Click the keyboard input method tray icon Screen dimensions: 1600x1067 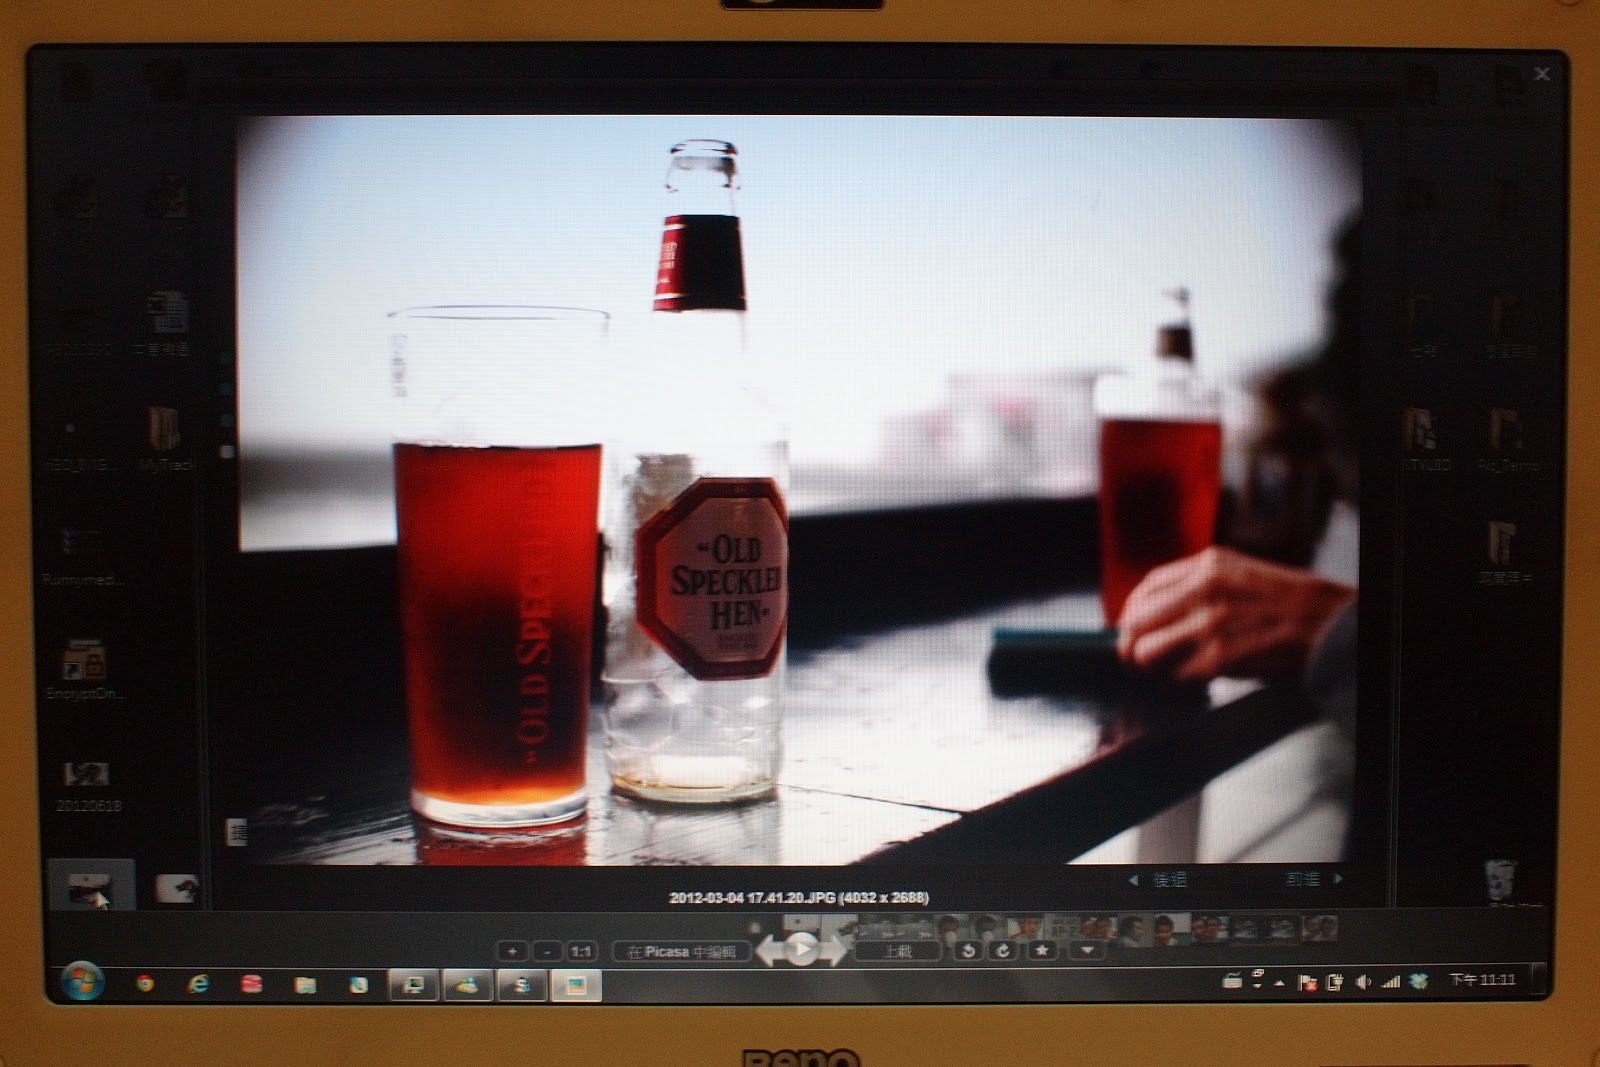[1232, 981]
